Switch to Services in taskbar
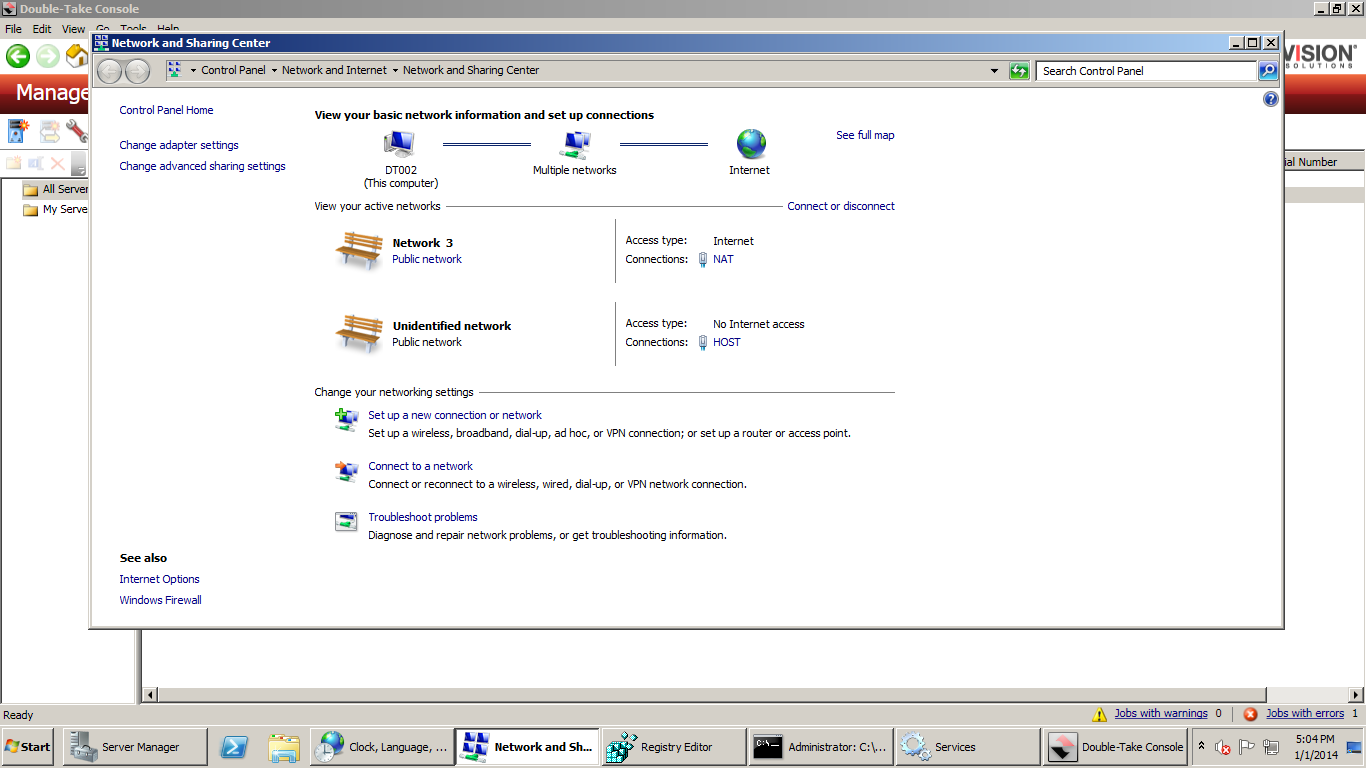1366x768 pixels. pos(968,747)
